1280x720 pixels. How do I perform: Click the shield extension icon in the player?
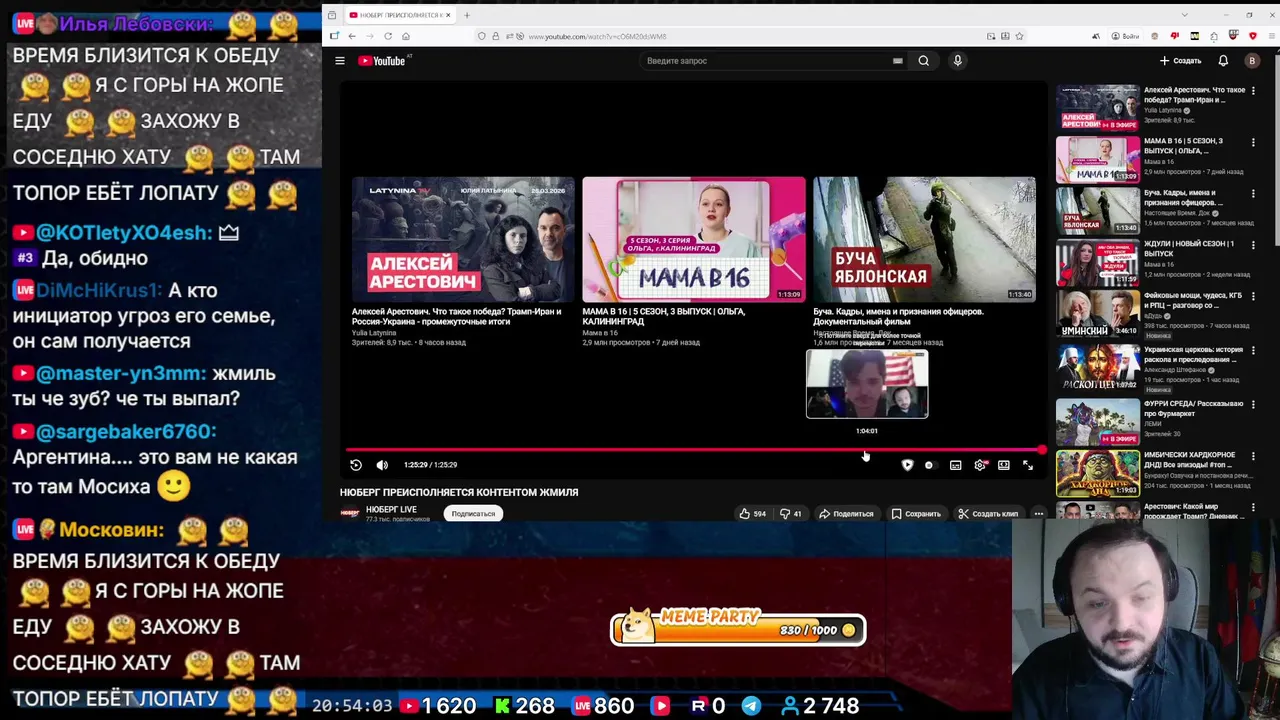point(907,465)
